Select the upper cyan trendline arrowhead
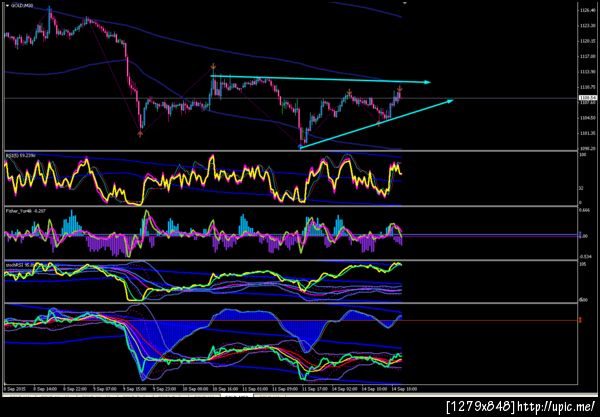600x417 pixels. click(427, 82)
